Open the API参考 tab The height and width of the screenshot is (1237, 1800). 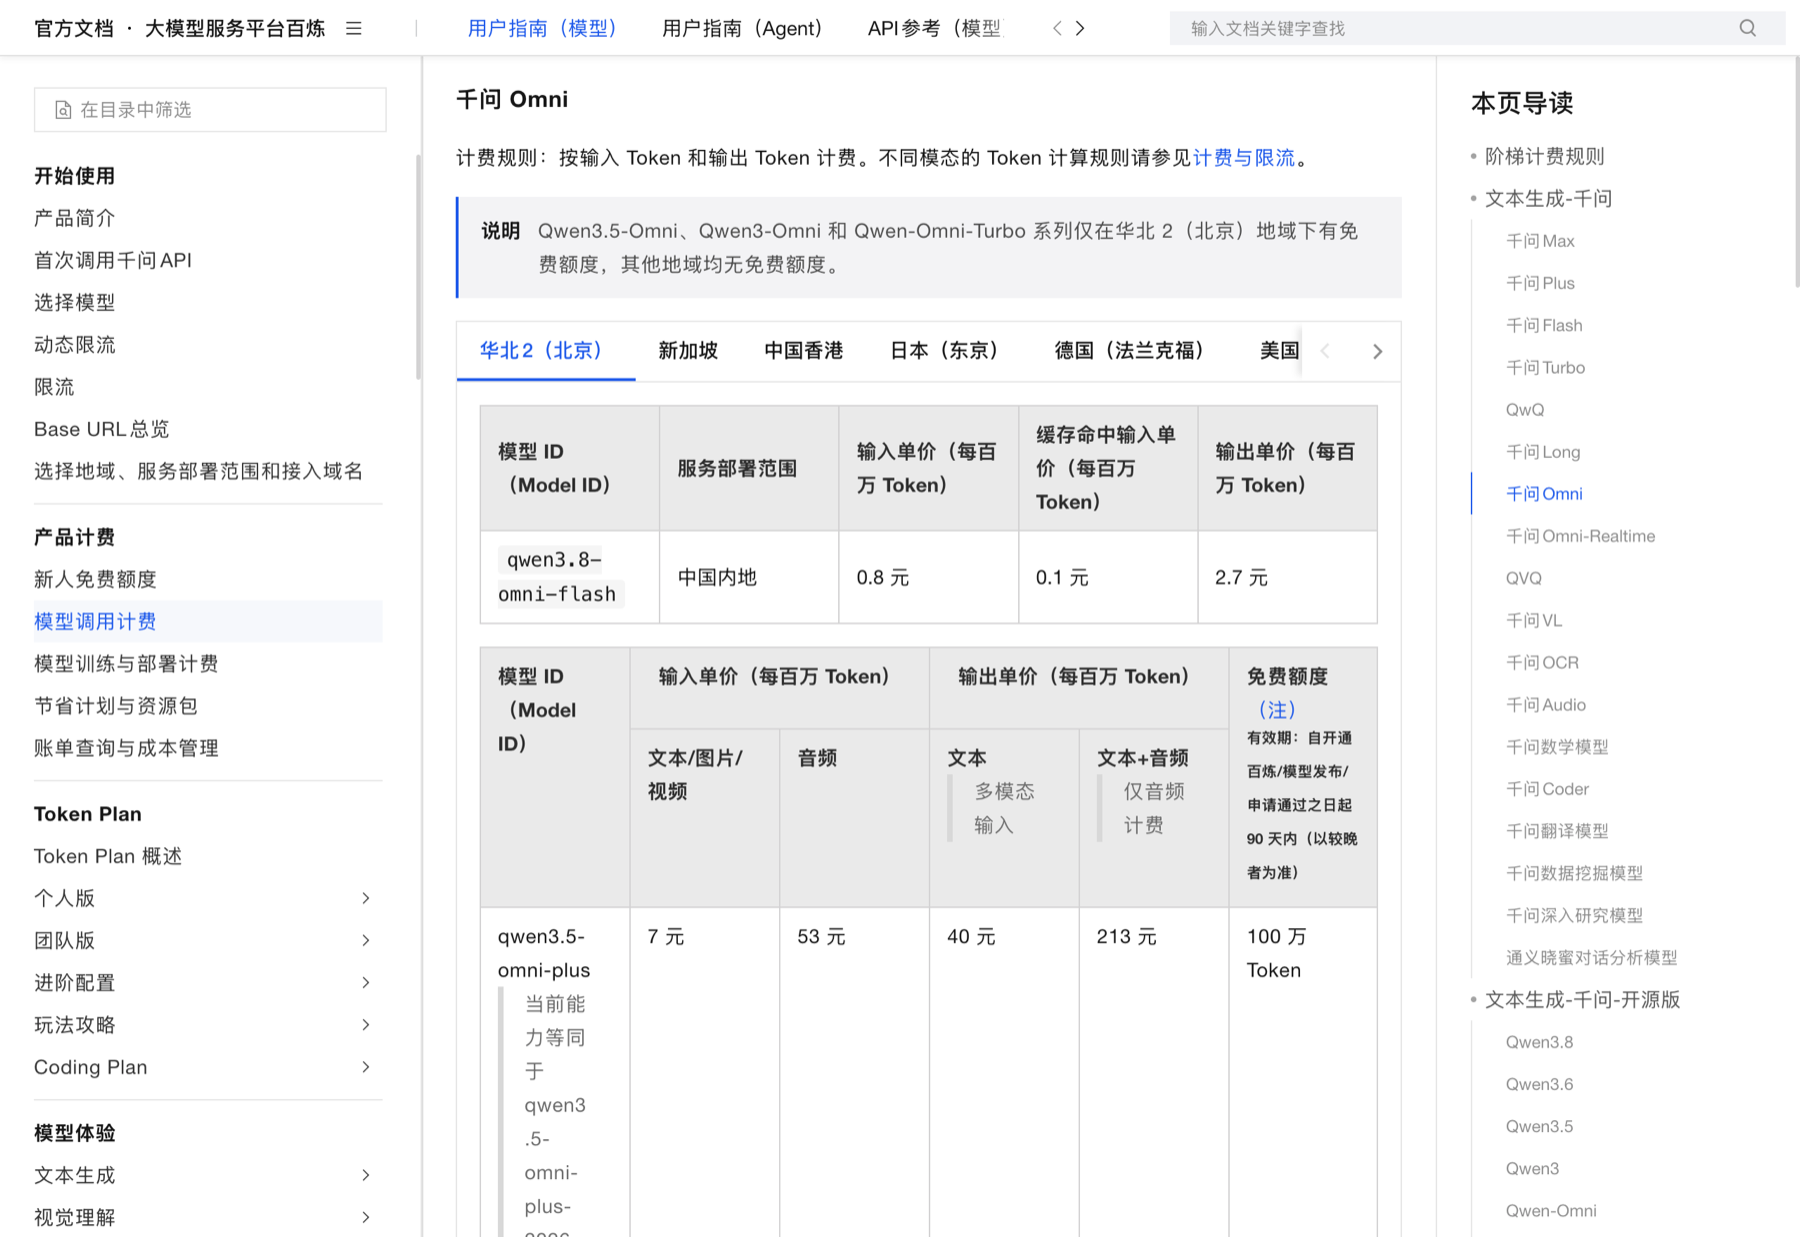[x=934, y=28]
